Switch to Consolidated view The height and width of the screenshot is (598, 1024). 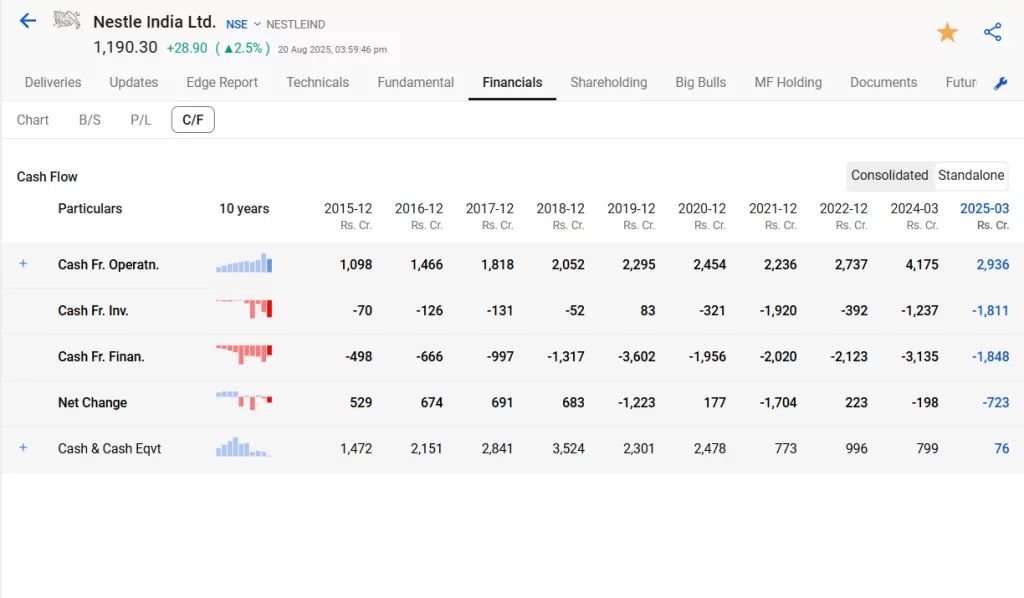[889, 175]
